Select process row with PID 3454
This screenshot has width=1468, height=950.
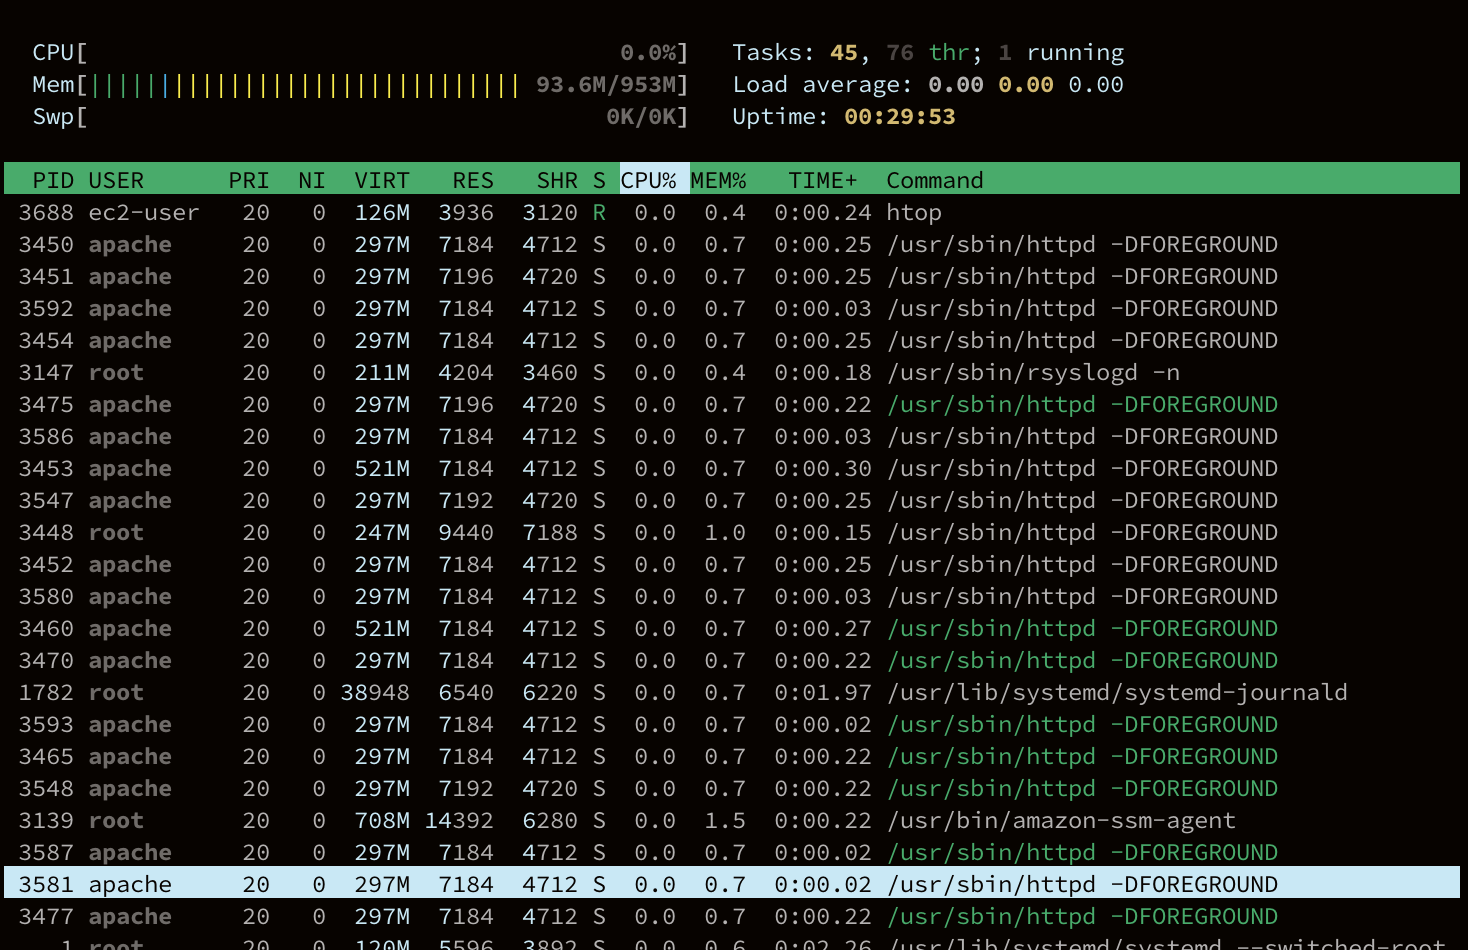732,340
